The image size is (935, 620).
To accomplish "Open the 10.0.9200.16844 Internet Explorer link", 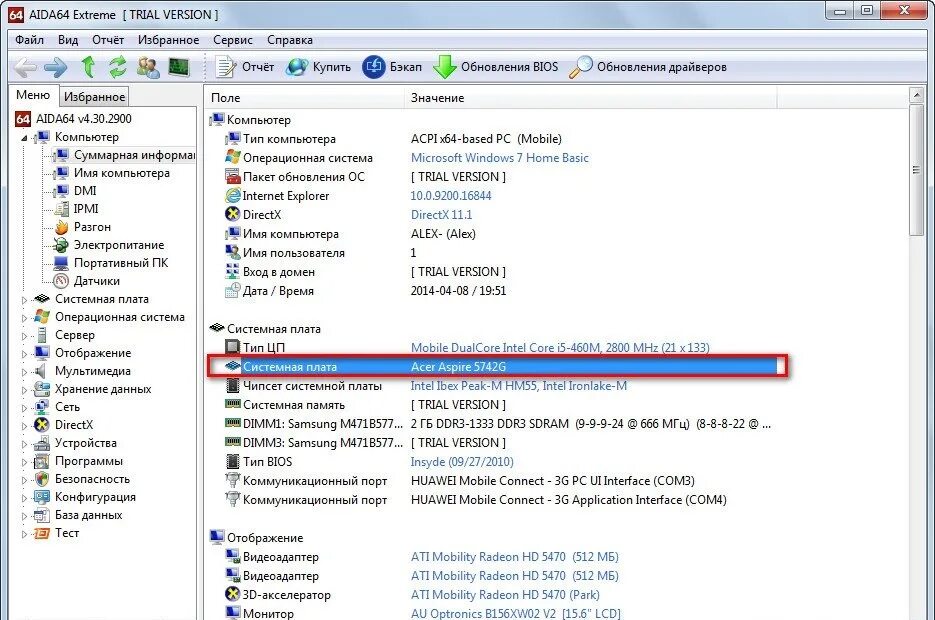I will 451,196.
